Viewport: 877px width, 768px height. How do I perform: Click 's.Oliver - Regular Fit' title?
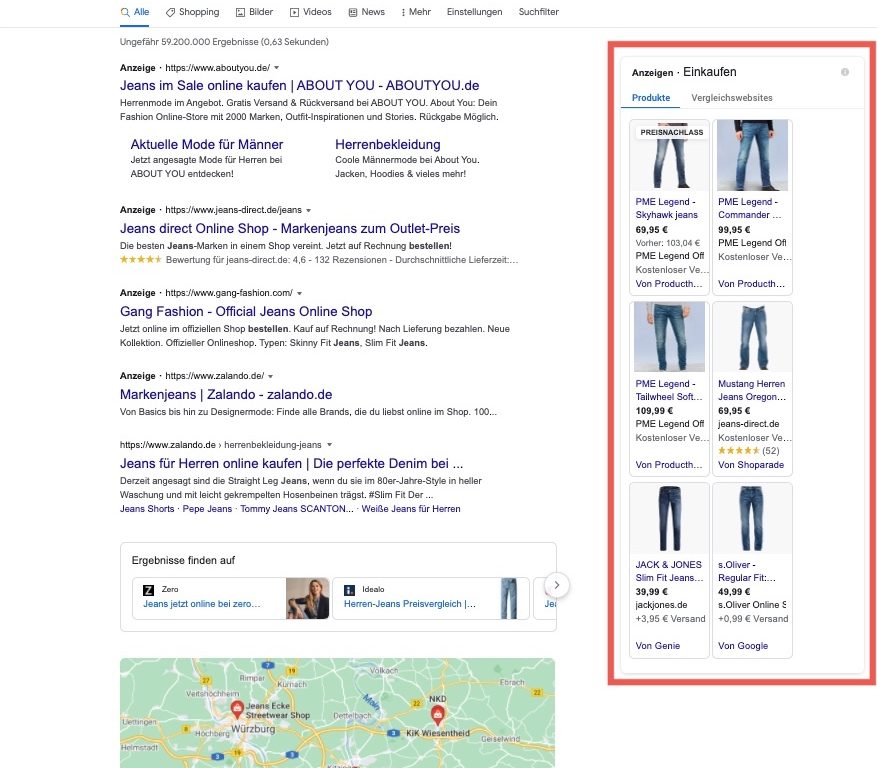coord(747,572)
